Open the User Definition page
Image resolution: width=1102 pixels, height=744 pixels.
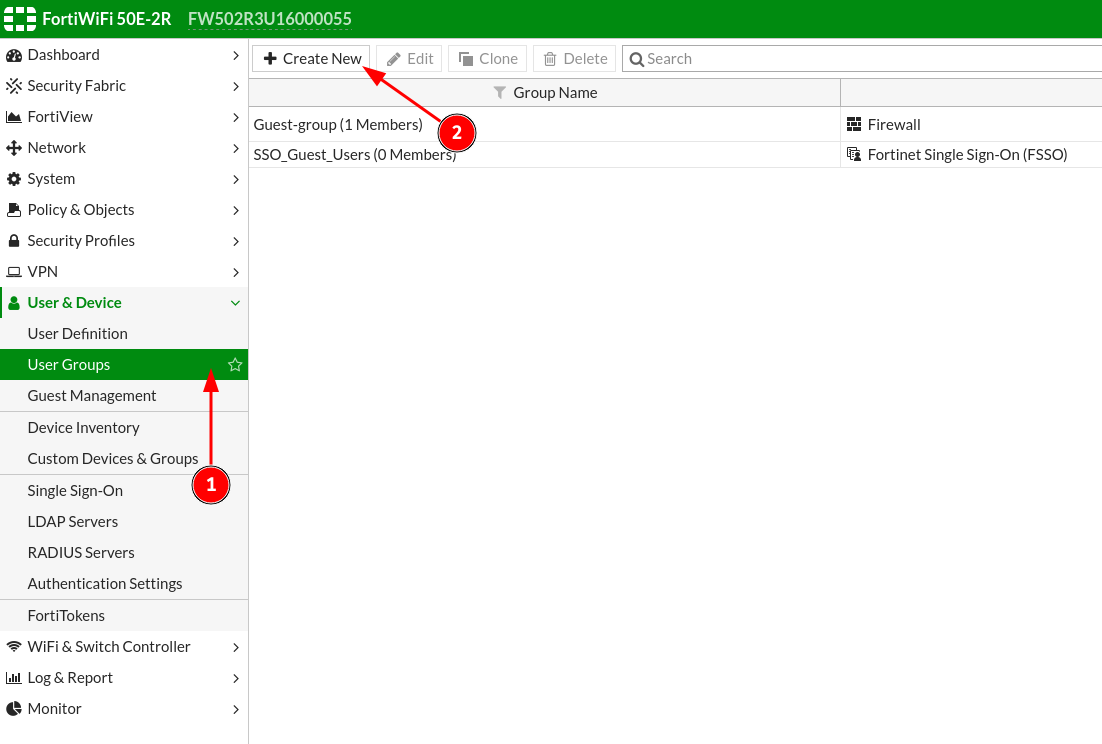point(78,334)
